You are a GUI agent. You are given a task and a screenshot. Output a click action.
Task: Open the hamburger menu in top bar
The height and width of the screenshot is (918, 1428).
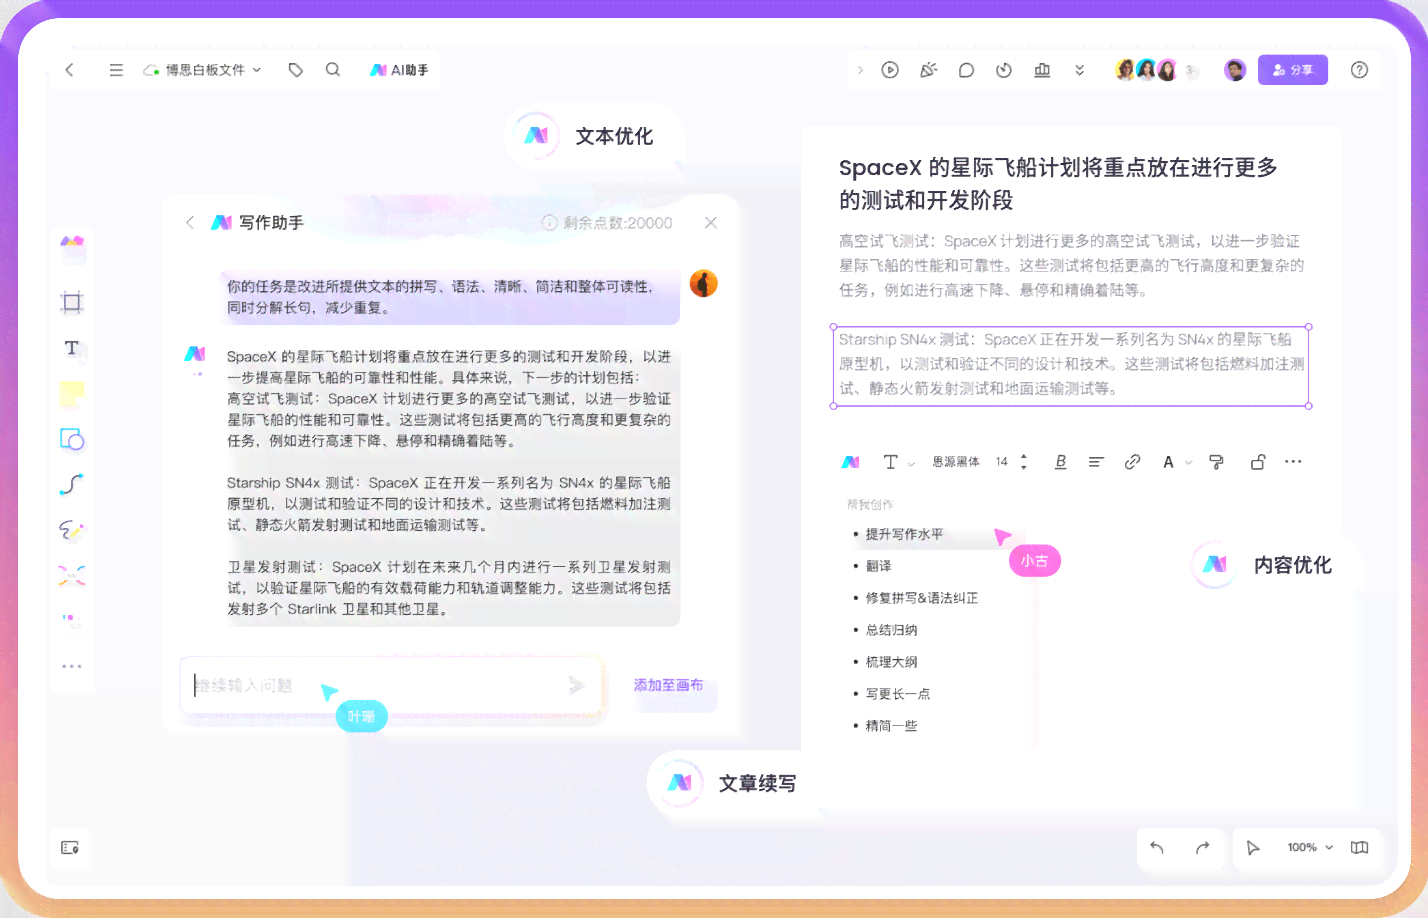tap(116, 70)
